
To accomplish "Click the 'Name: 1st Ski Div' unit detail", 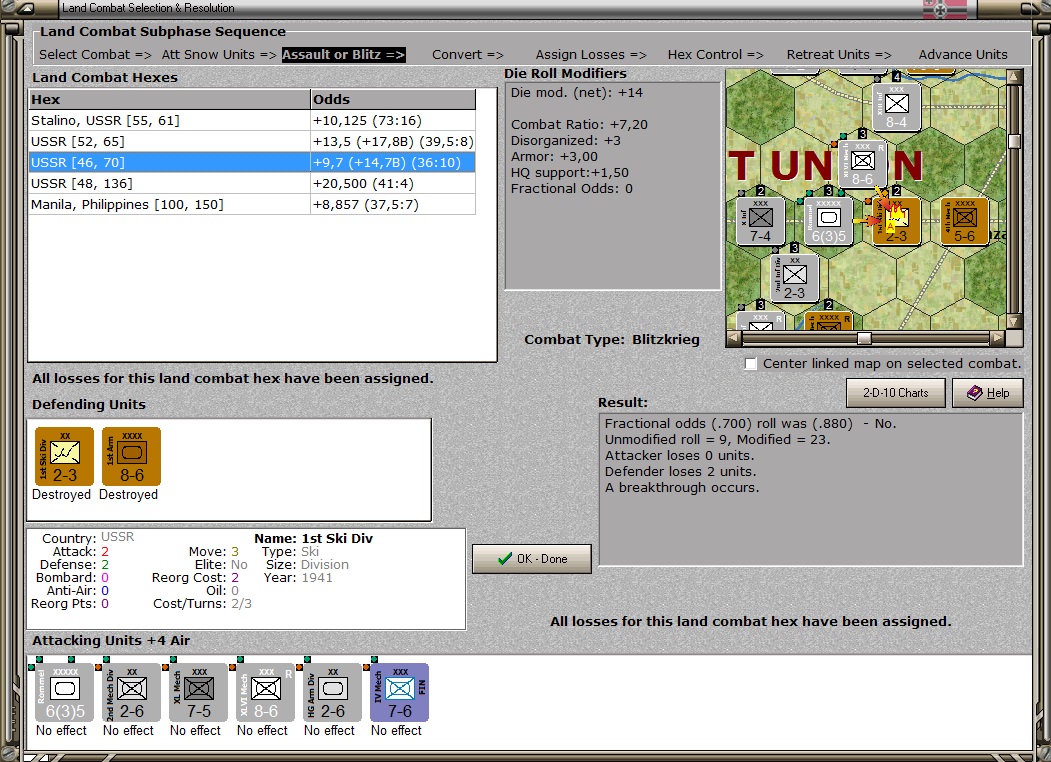I will point(313,539).
